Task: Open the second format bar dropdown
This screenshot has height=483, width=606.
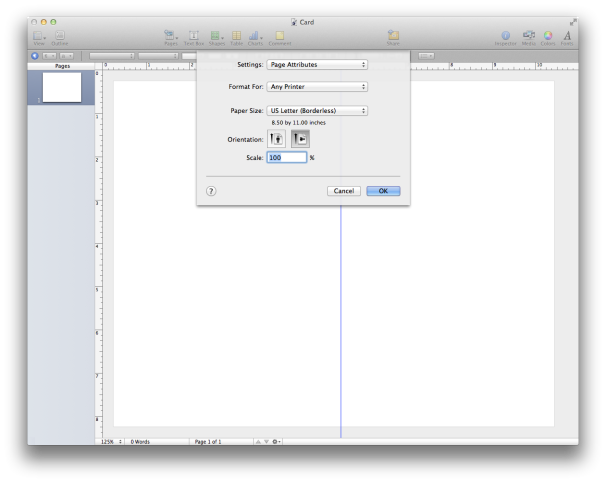Action: point(158,56)
